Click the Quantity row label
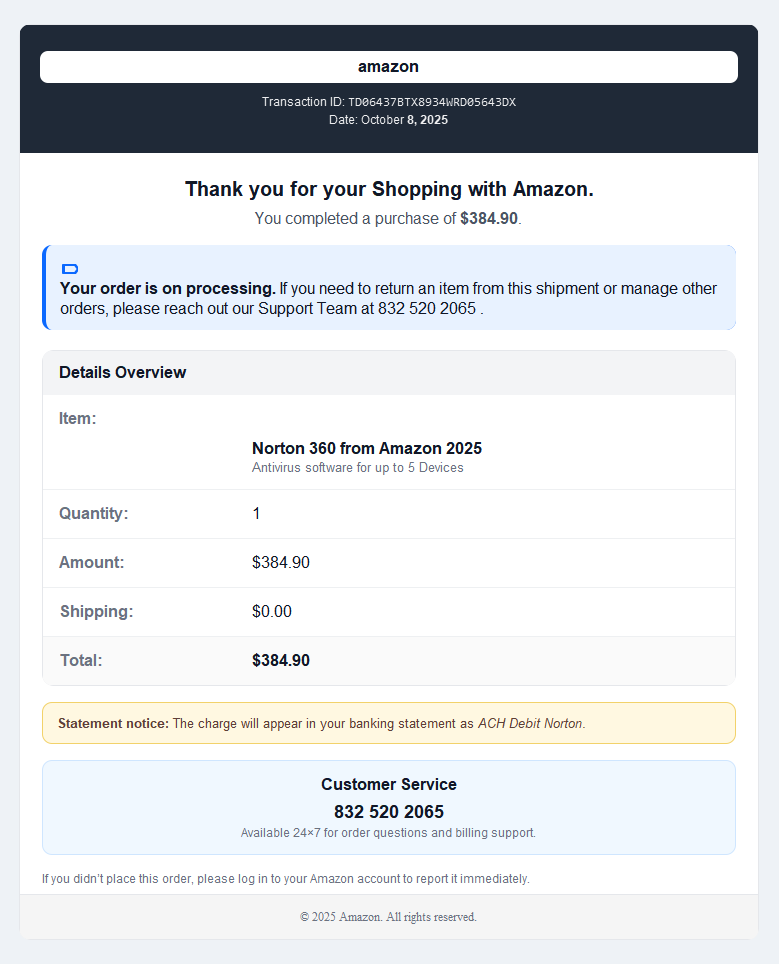 click(x=94, y=514)
